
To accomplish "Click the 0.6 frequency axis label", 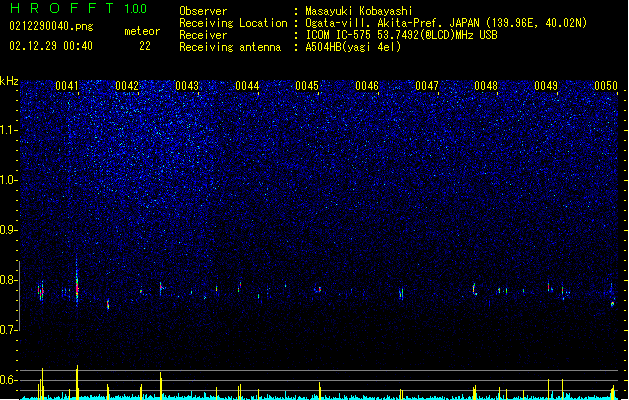I will coord(9,380).
